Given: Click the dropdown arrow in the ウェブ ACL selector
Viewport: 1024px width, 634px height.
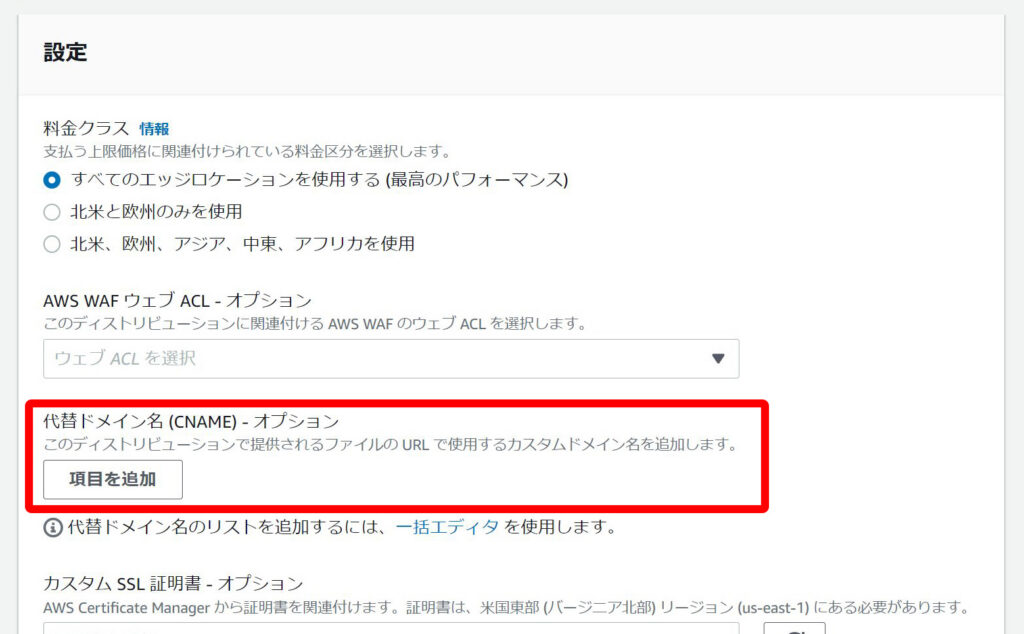Looking at the screenshot, I should pos(717,359).
